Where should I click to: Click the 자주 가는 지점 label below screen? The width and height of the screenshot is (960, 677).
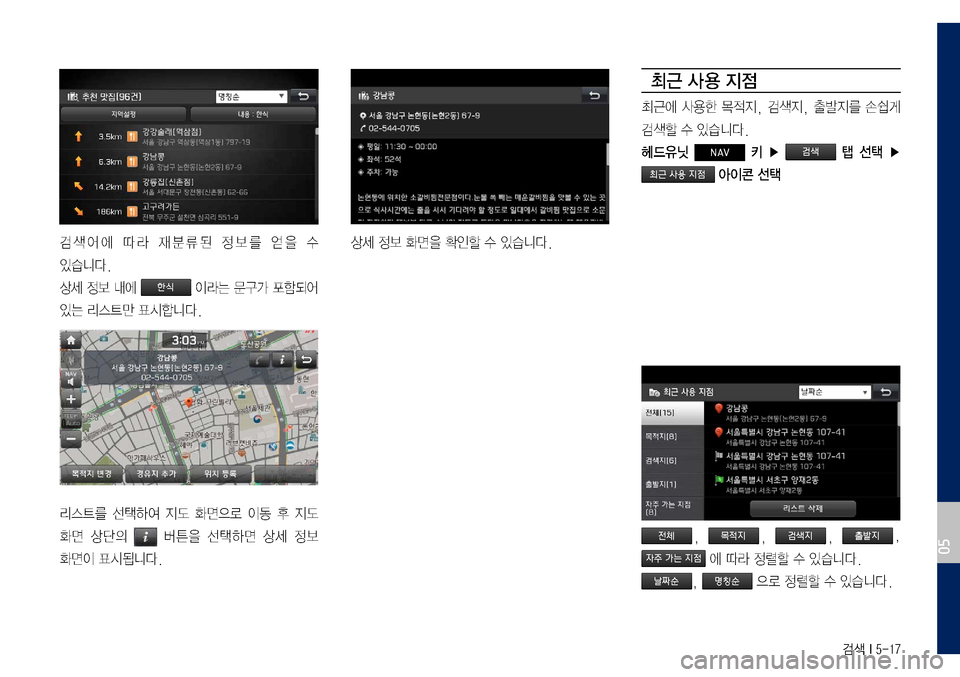673,558
